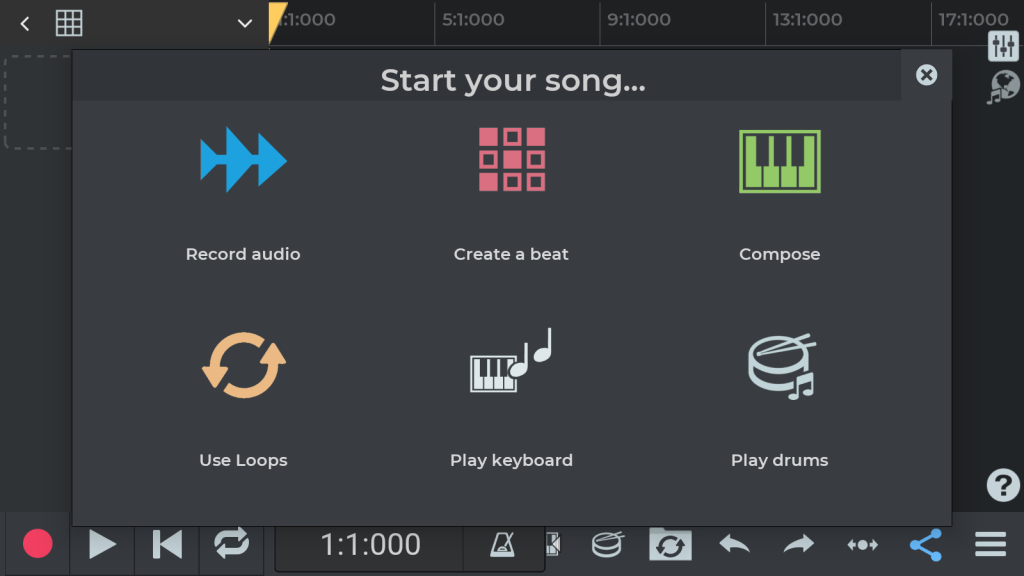Click the 1:1:000 time position display
Viewport: 1024px width, 576px height.
[370, 545]
